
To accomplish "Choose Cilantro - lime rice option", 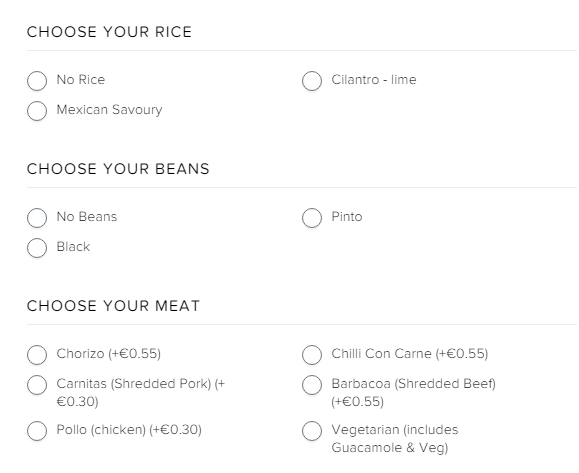I will 312,80.
